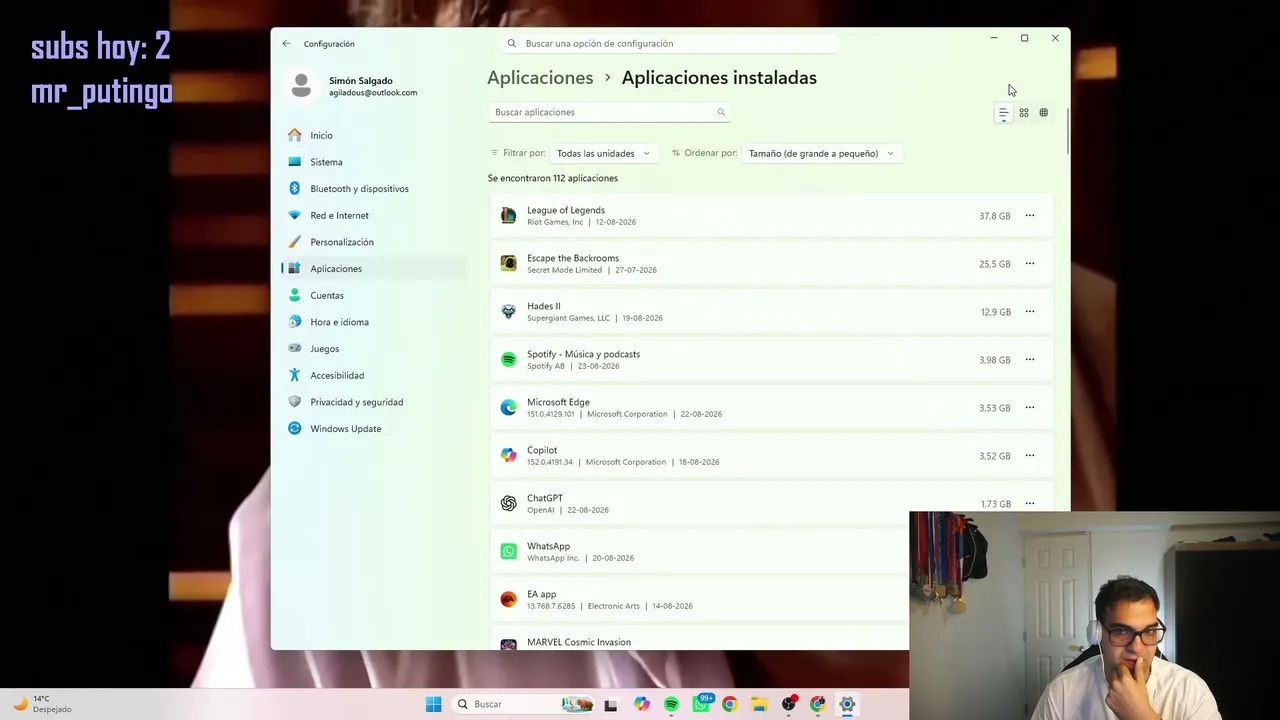Screen dimensions: 1280x720
Task: Click the ChatGPT app icon
Action: (509, 504)
